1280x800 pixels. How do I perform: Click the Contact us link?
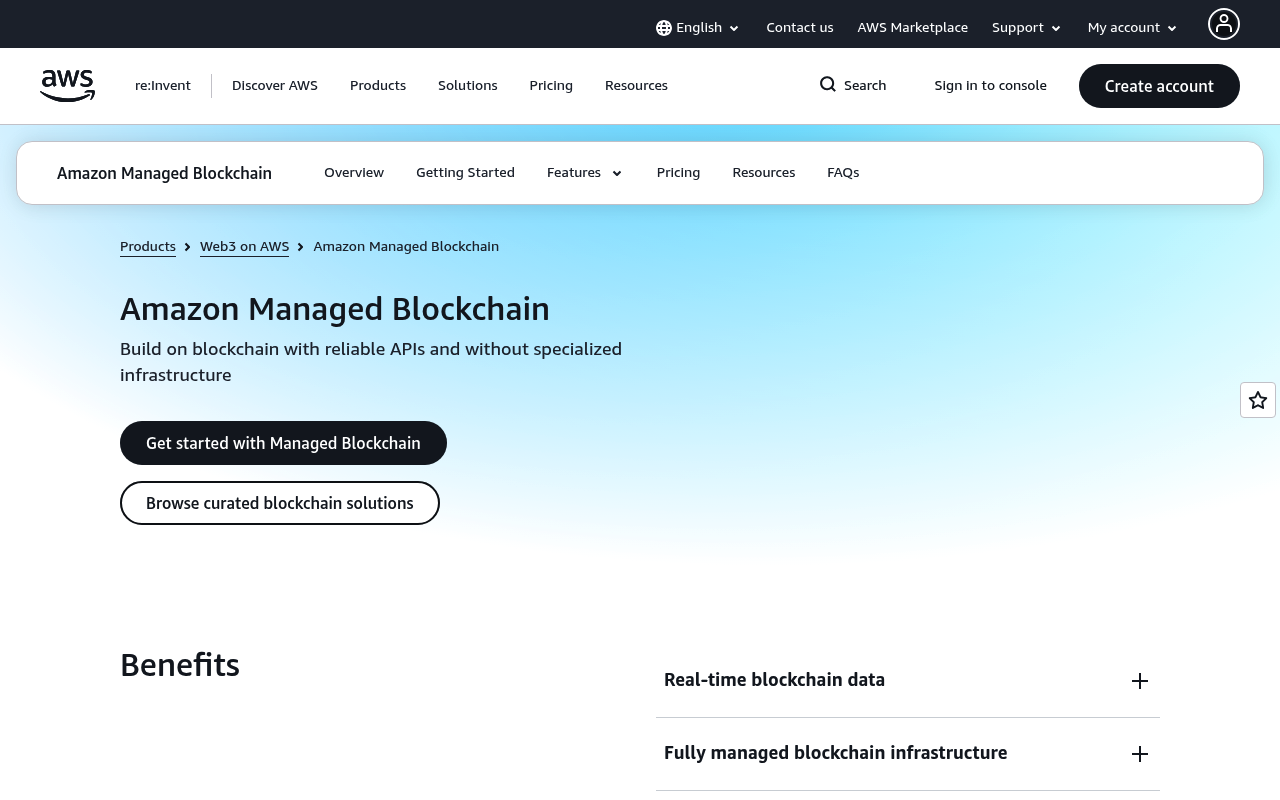pos(800,28)
